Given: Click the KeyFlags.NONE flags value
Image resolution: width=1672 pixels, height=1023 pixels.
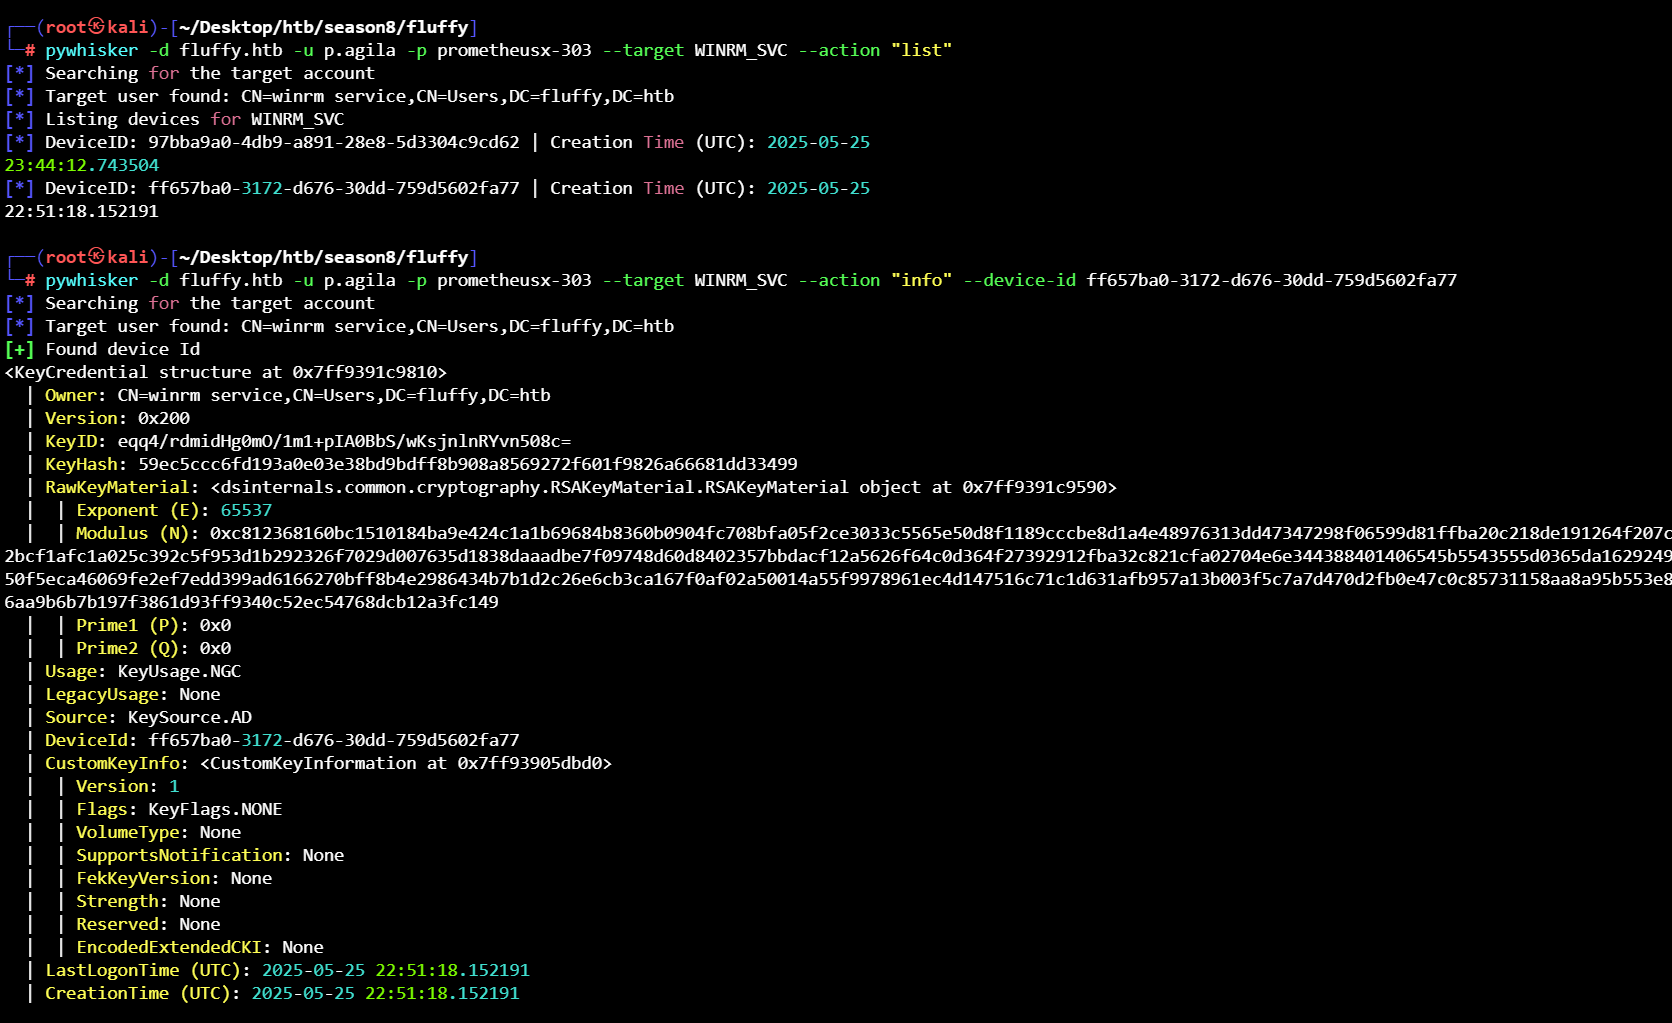Looking at the screenshot, I should coord(215,809).
